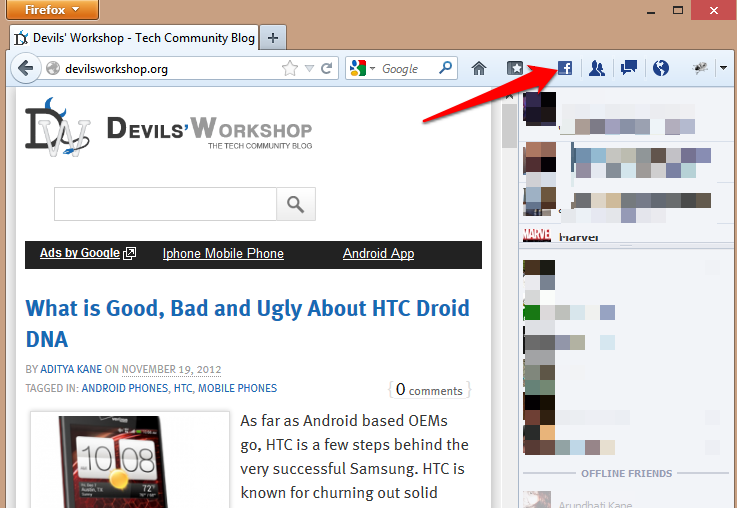Screen dimensions: 737x508
Task: Click the site search text box
Action: (x=165, y=204)
